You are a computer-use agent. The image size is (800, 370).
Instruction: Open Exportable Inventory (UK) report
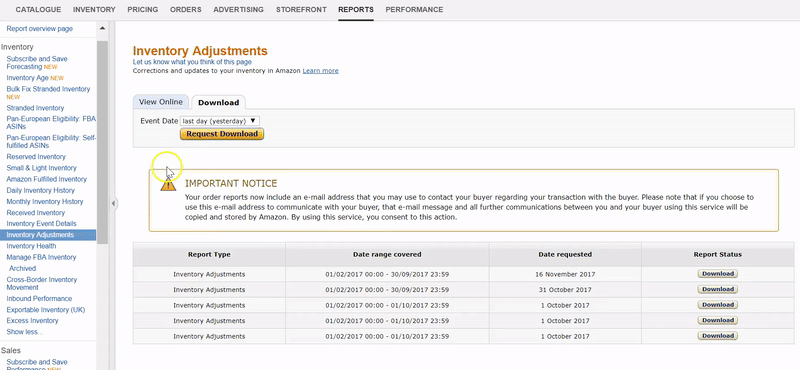point(45,310)
